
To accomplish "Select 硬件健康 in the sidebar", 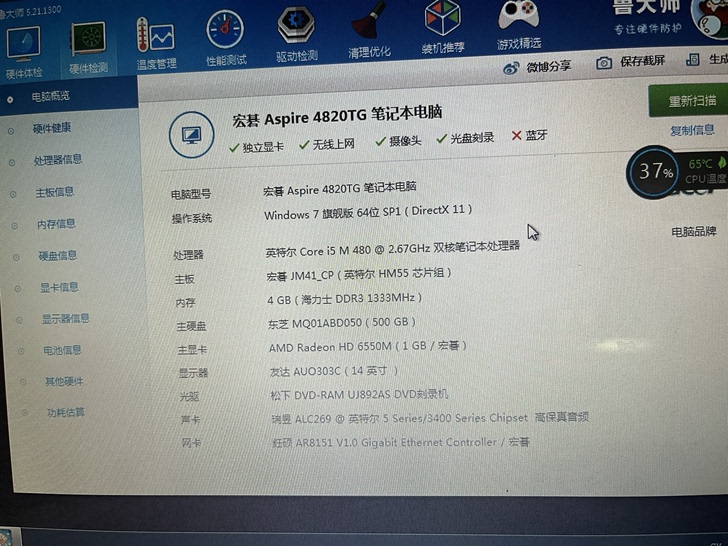I will point(52,128).
